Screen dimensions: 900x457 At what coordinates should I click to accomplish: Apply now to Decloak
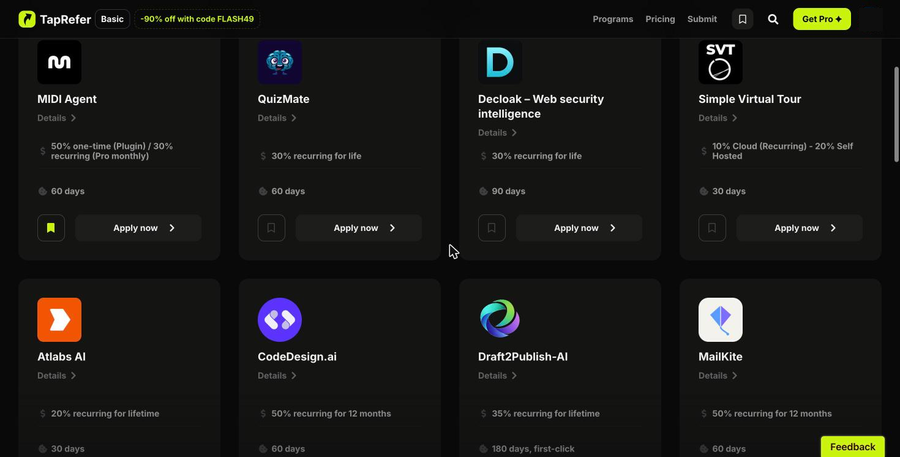[x=579, y=228]
